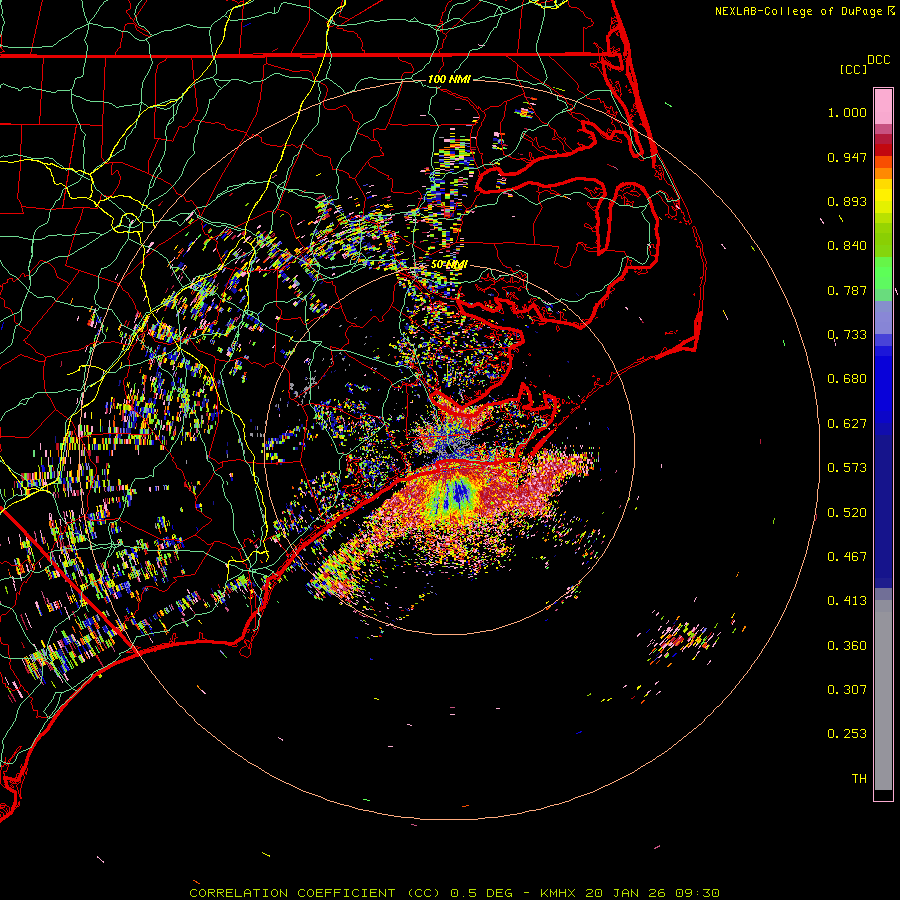The width and height of the screenshot is (900, 900).
Task: Click the 0.307 scale value
Action: [x=847, y=690]
